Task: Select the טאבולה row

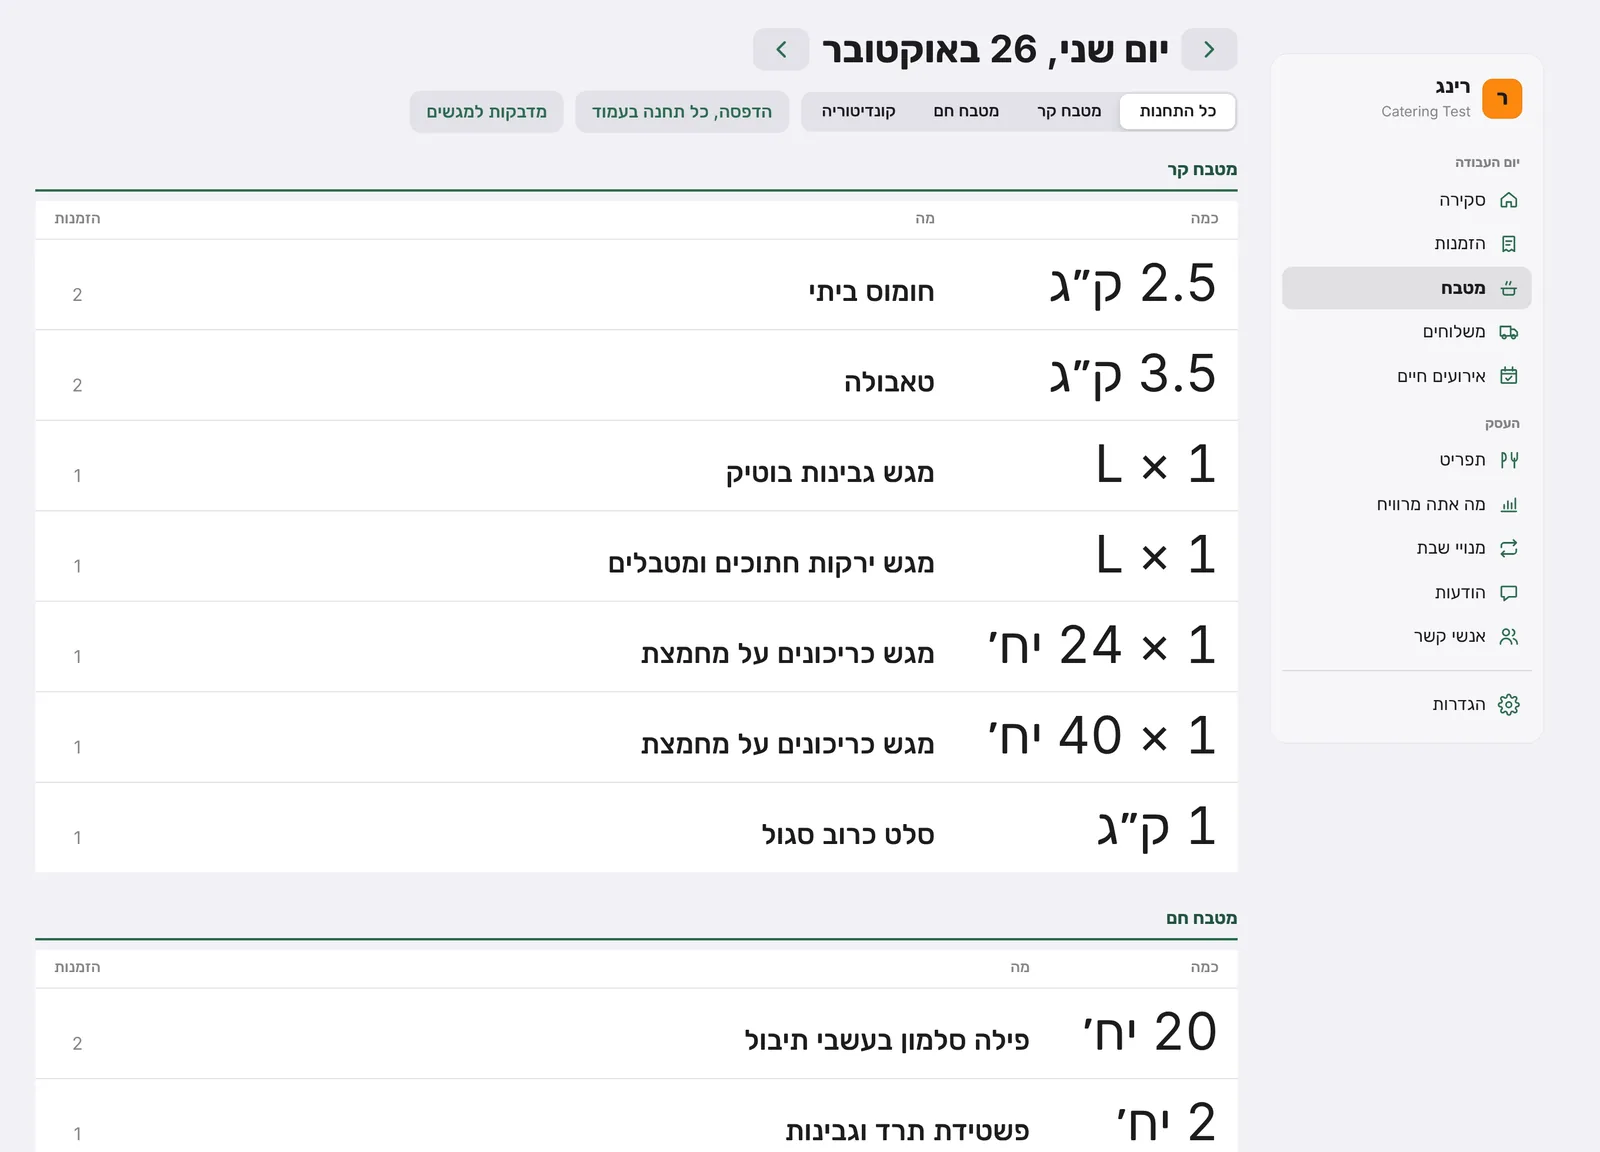Action: point(636,375)
